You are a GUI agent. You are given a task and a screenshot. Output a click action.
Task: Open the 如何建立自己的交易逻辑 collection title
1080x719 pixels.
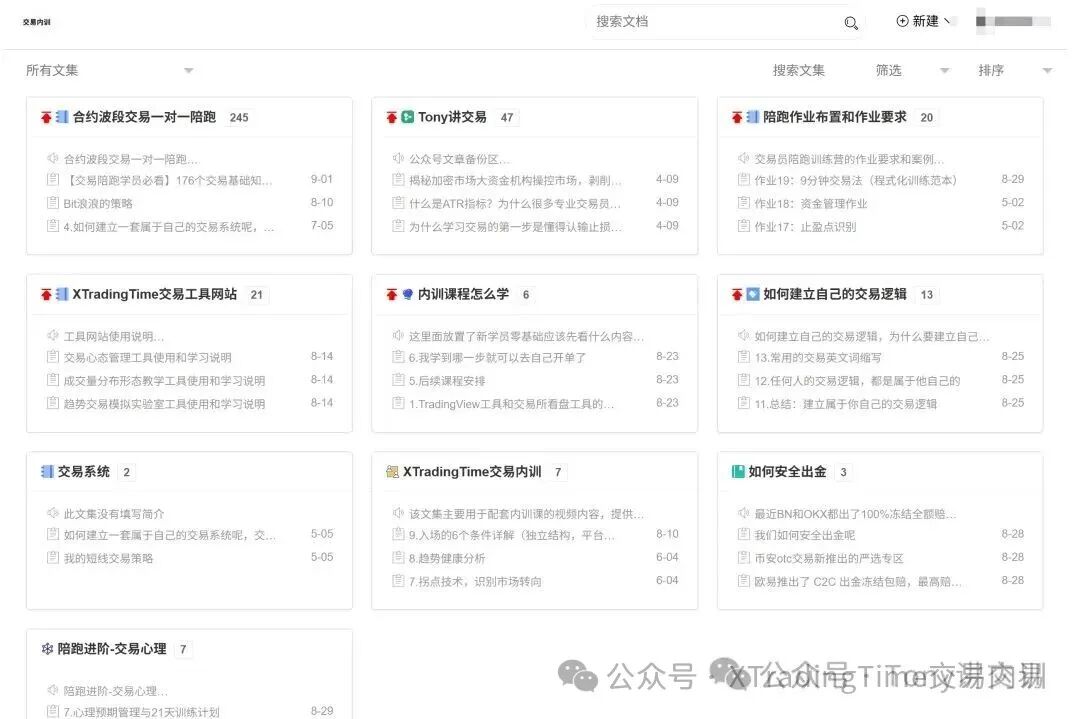(x=835, y=294)
